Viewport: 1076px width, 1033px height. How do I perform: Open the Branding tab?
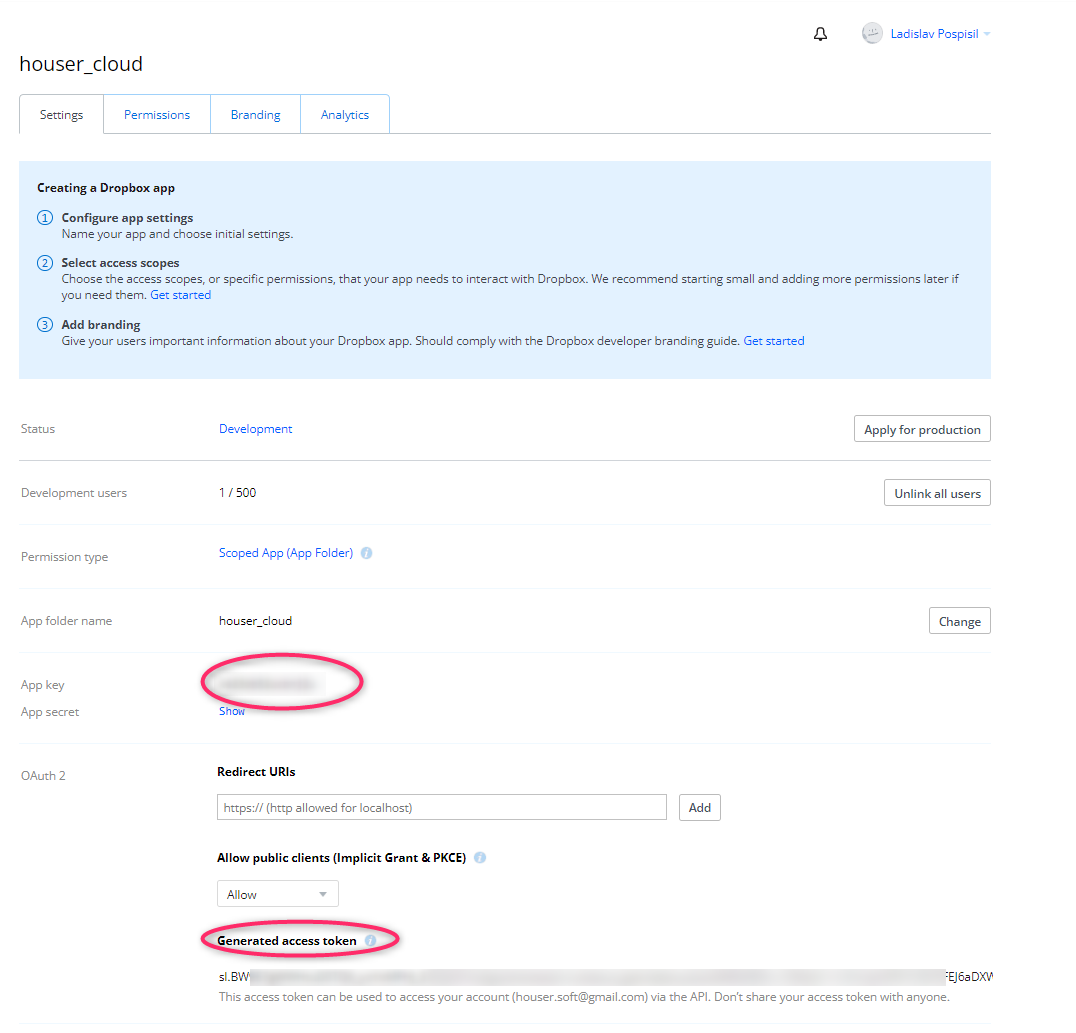point(255,115)
